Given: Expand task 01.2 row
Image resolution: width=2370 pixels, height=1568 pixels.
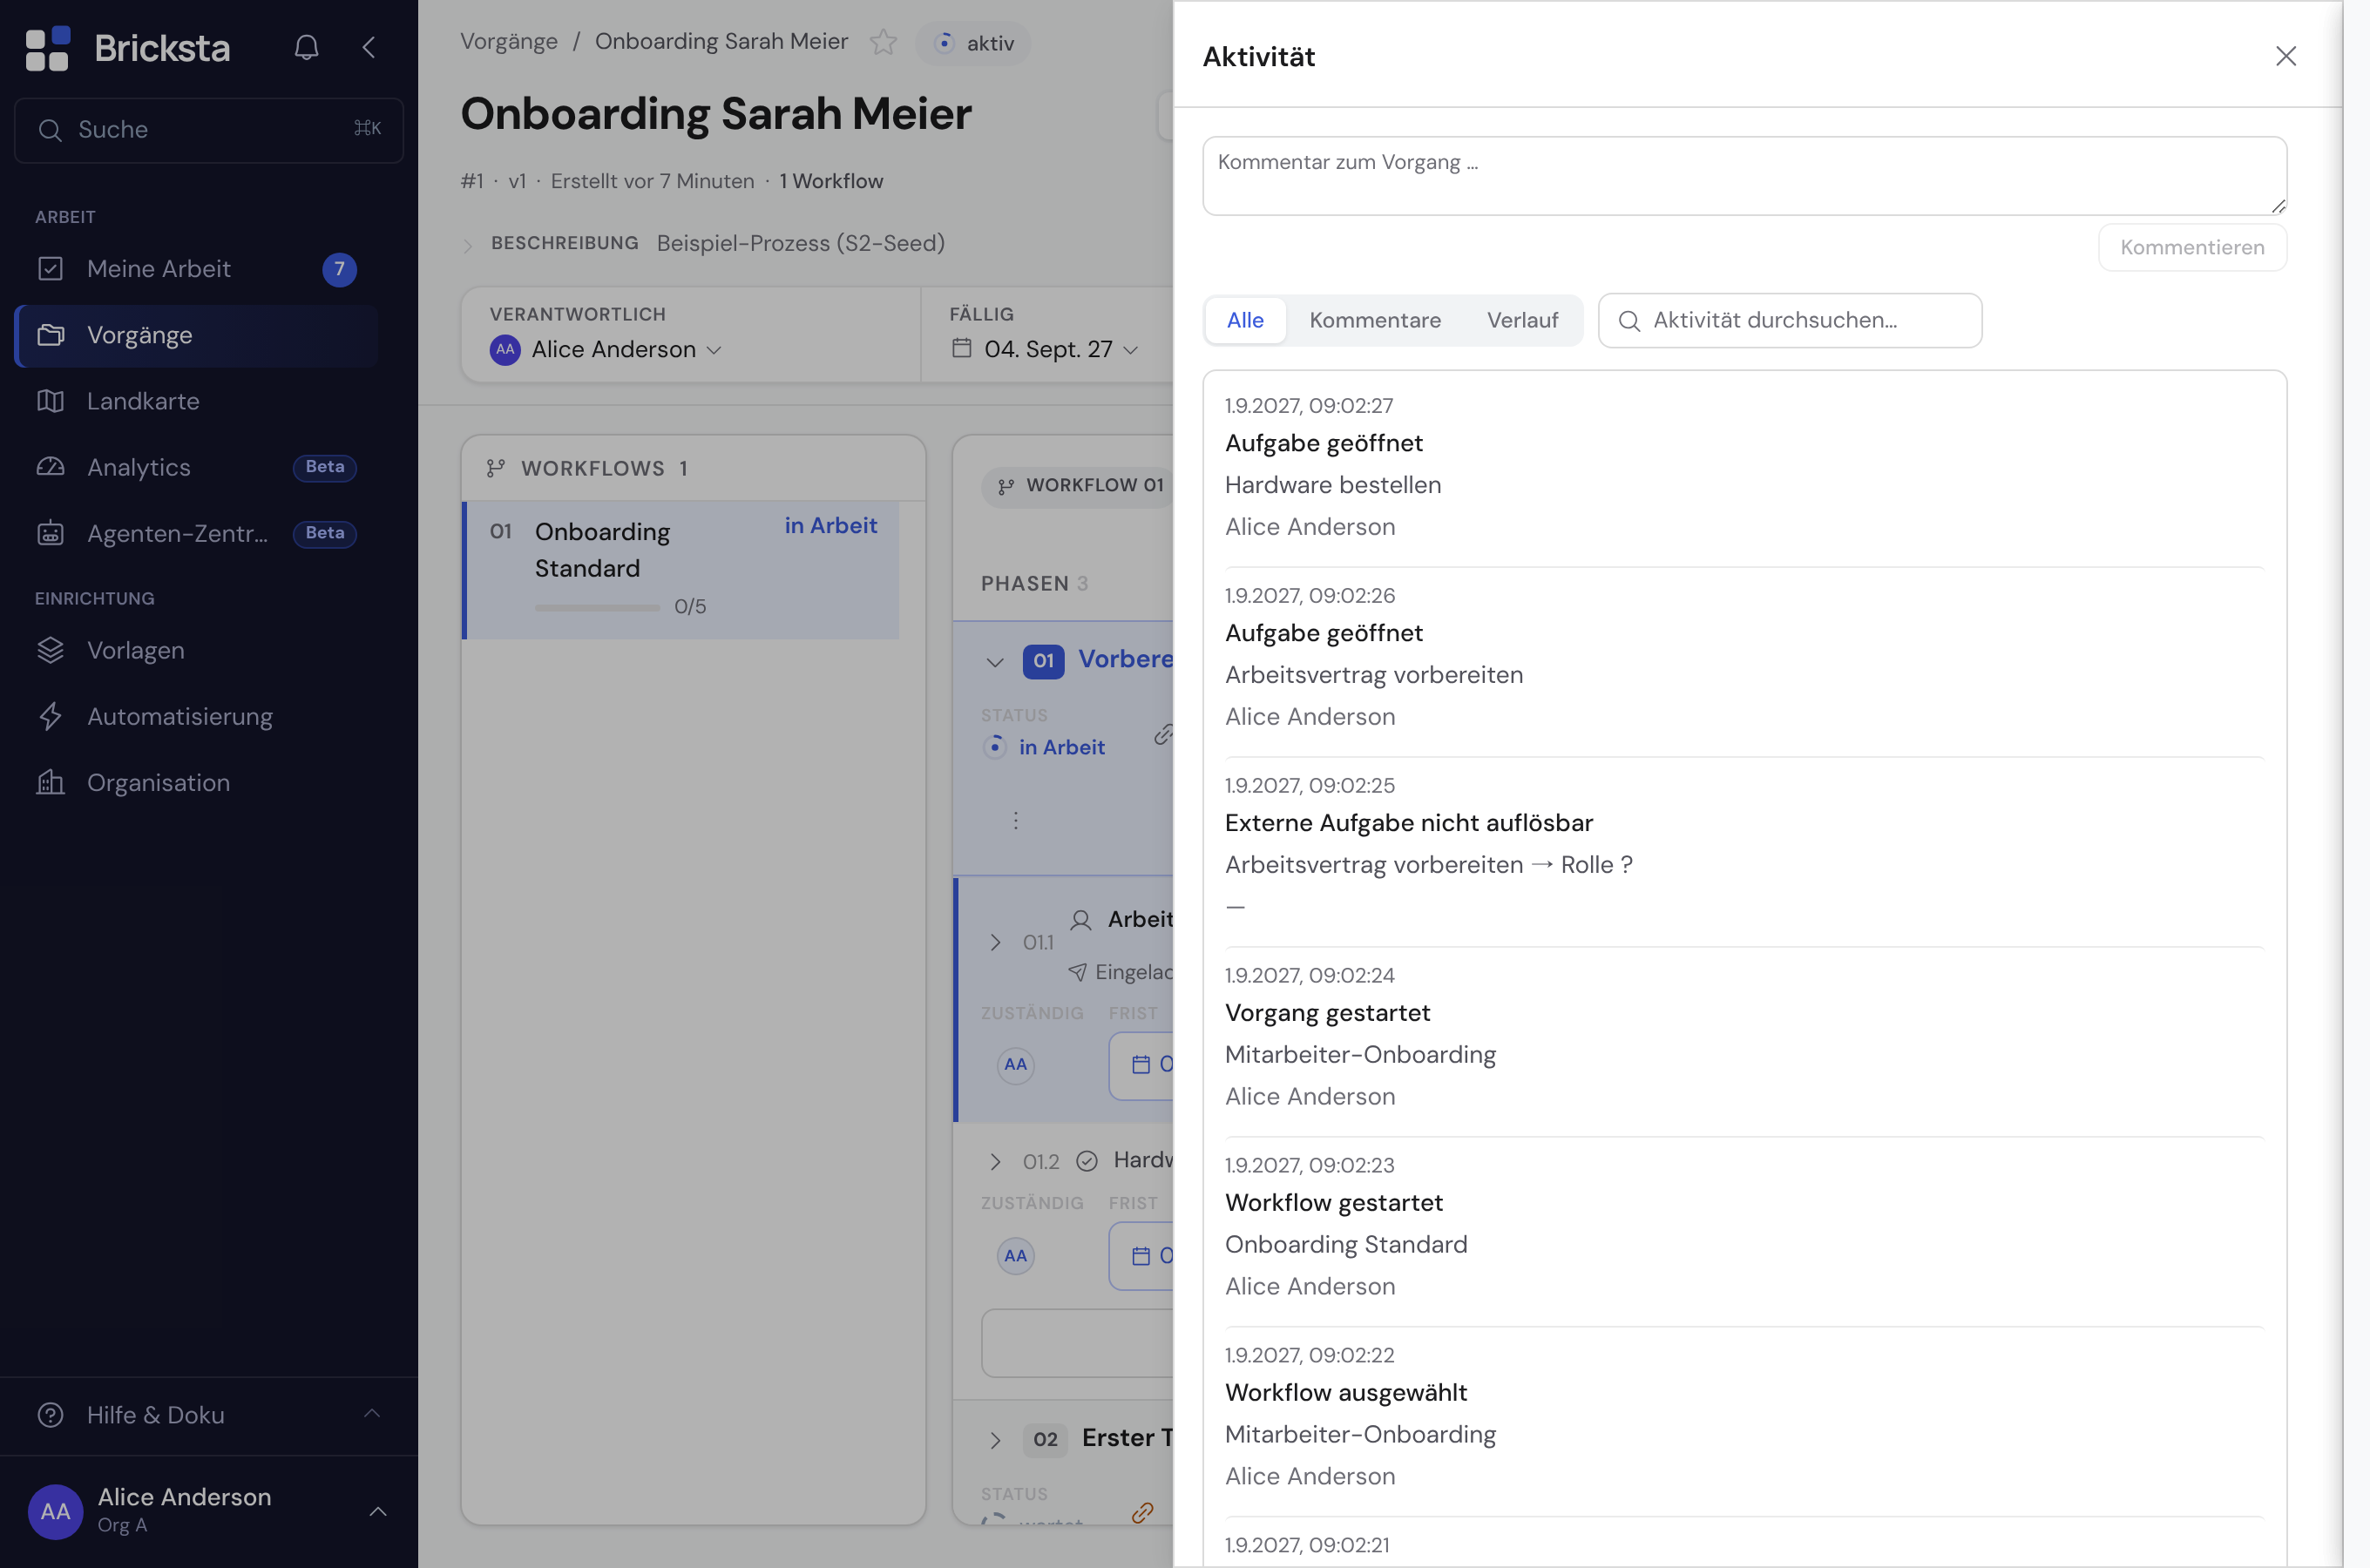Looking at the screenshot, I should [x=995, y=1162].
